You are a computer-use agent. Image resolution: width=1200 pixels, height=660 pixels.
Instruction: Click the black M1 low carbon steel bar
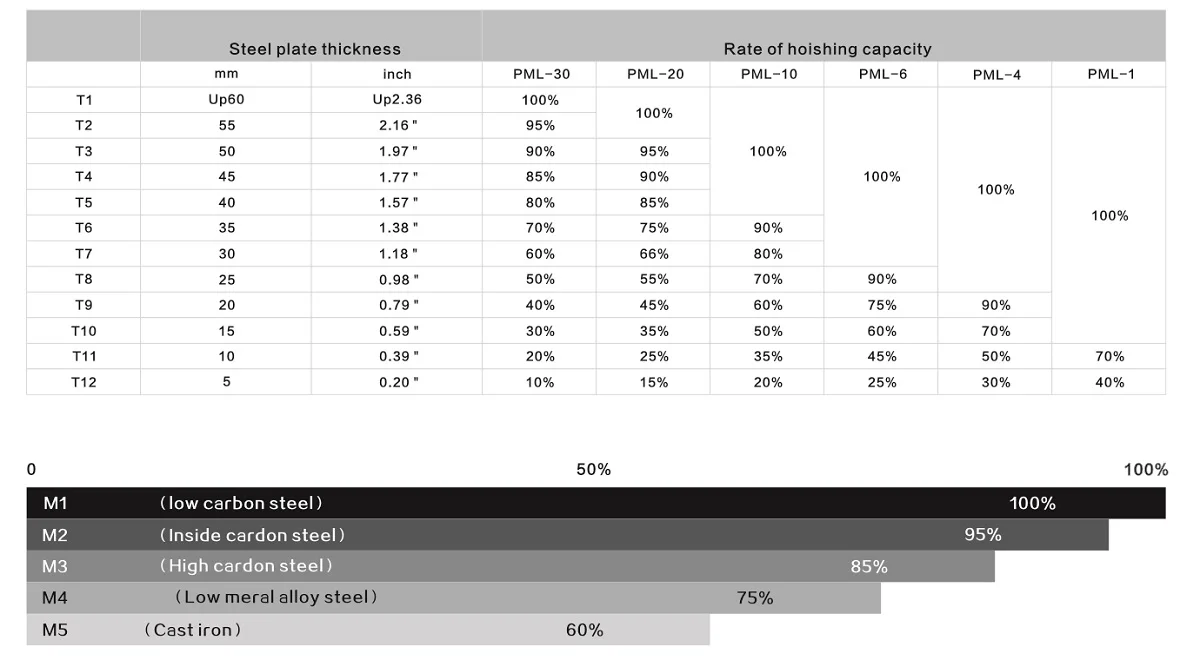(596, 503)
